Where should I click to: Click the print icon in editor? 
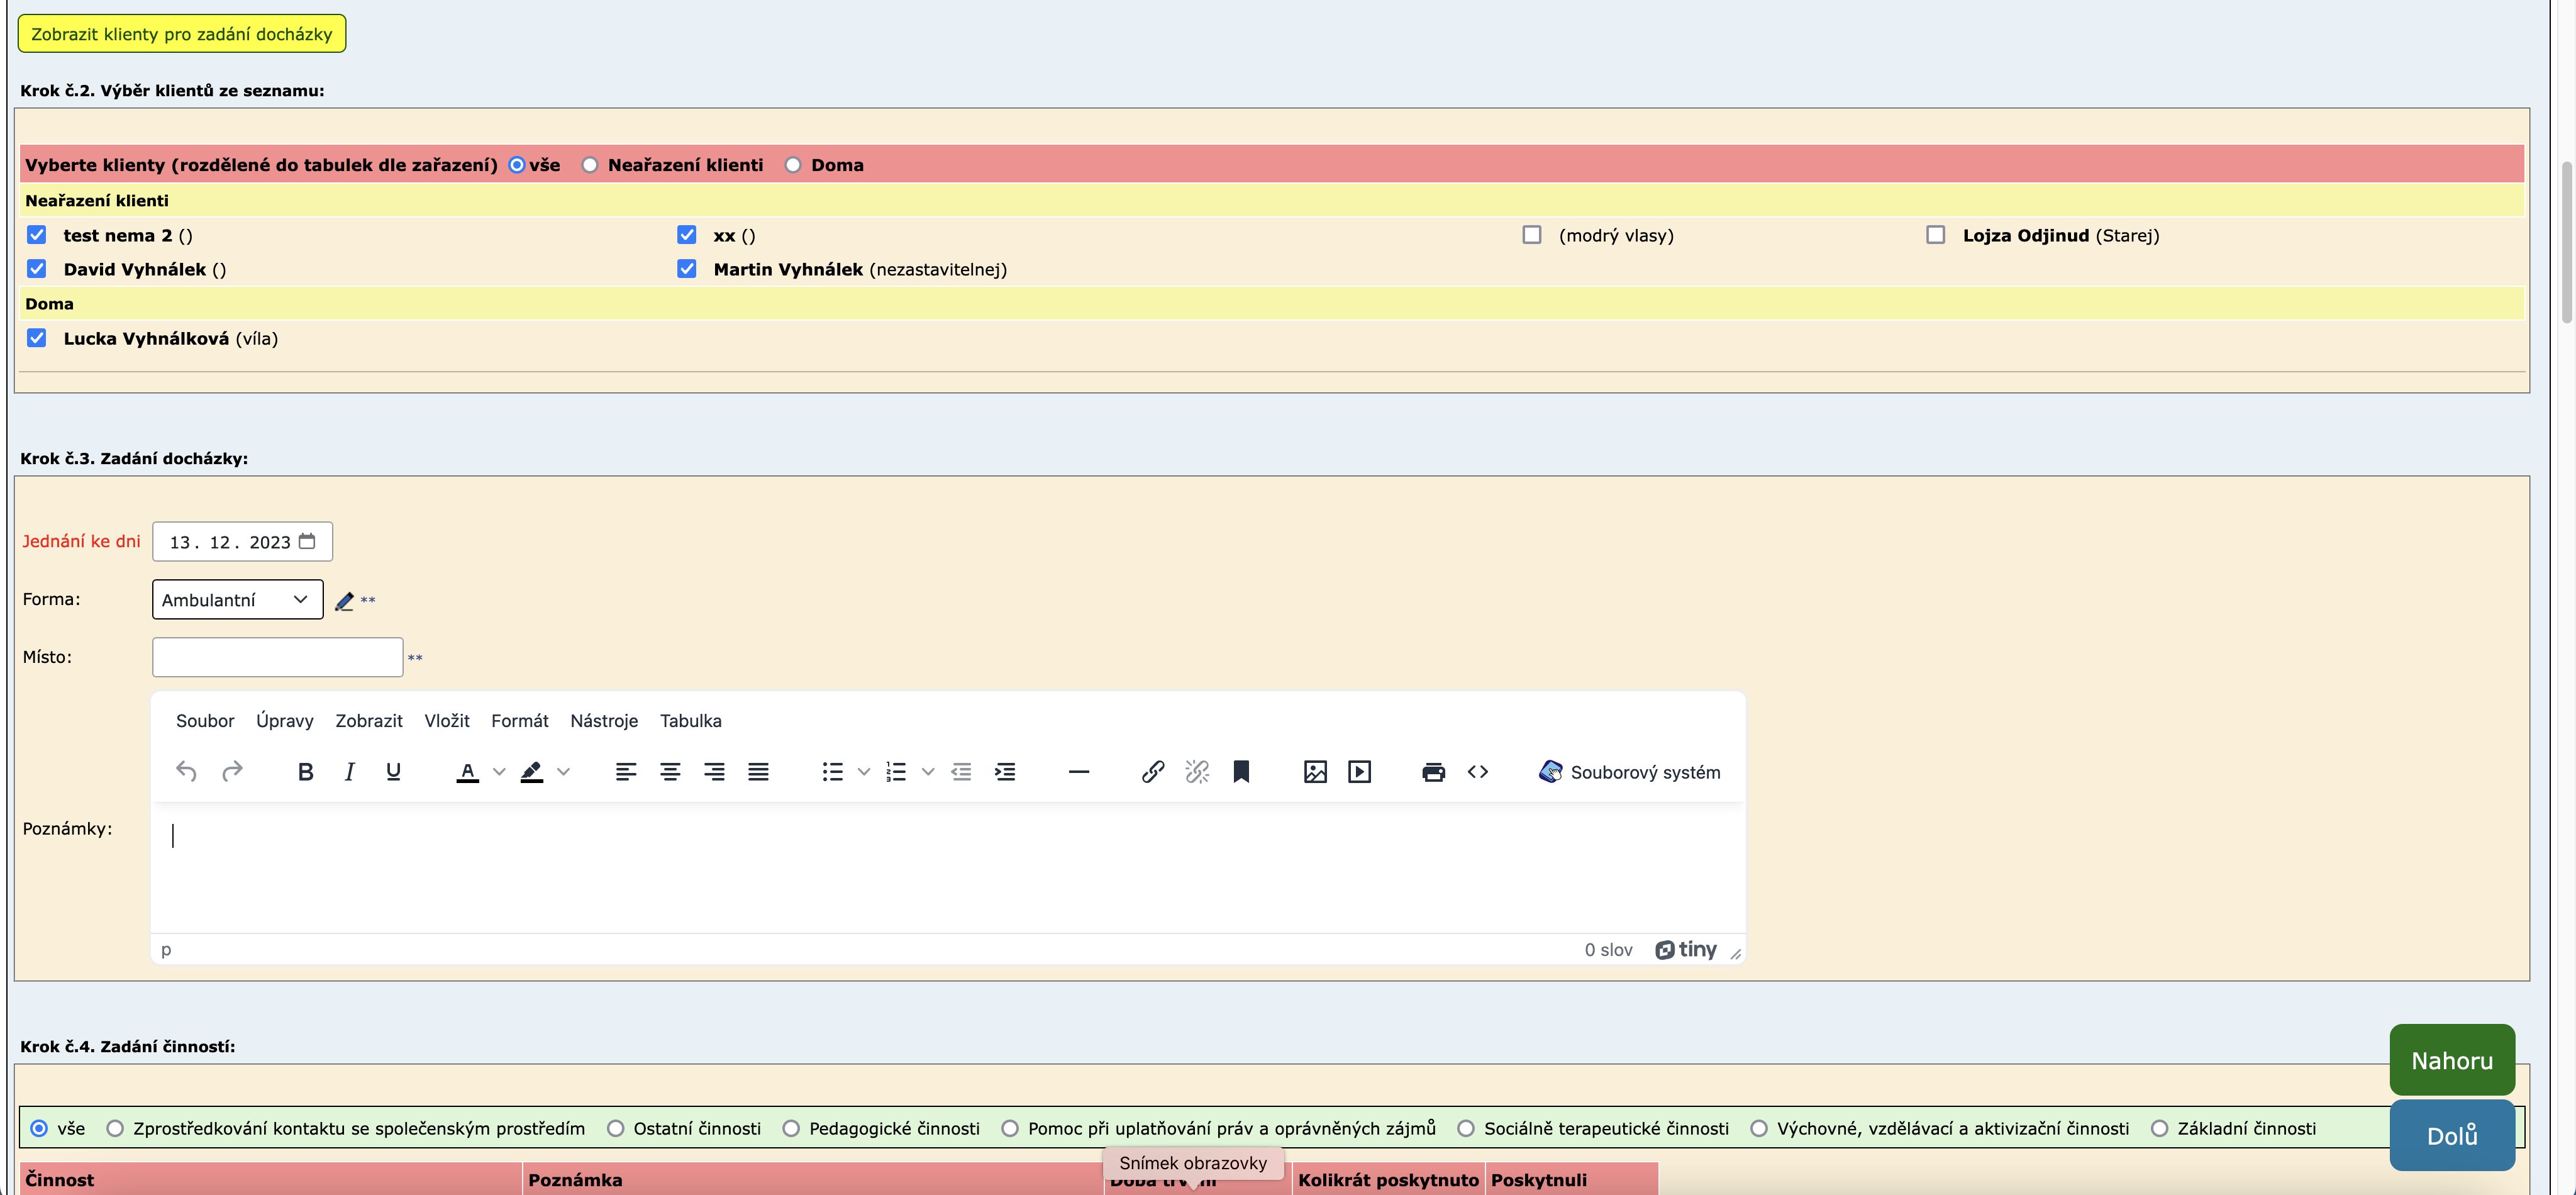pos(1433,771)
